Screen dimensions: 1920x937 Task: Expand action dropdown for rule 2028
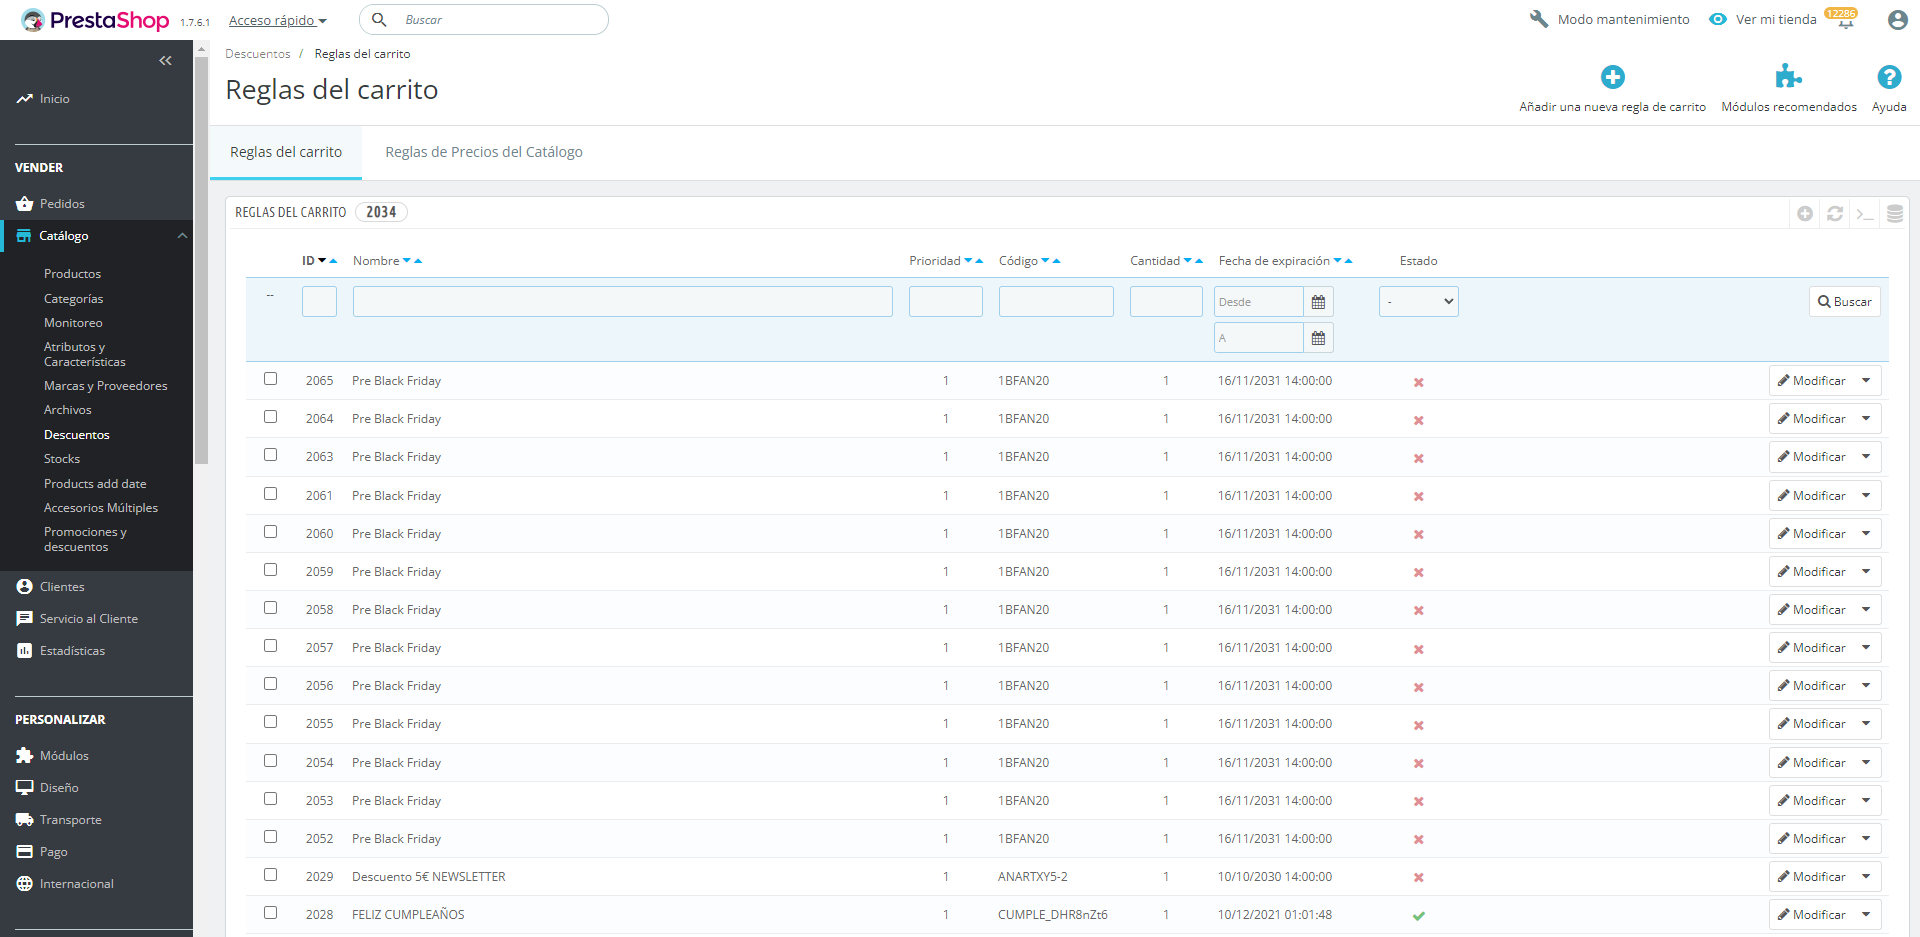1866,915
